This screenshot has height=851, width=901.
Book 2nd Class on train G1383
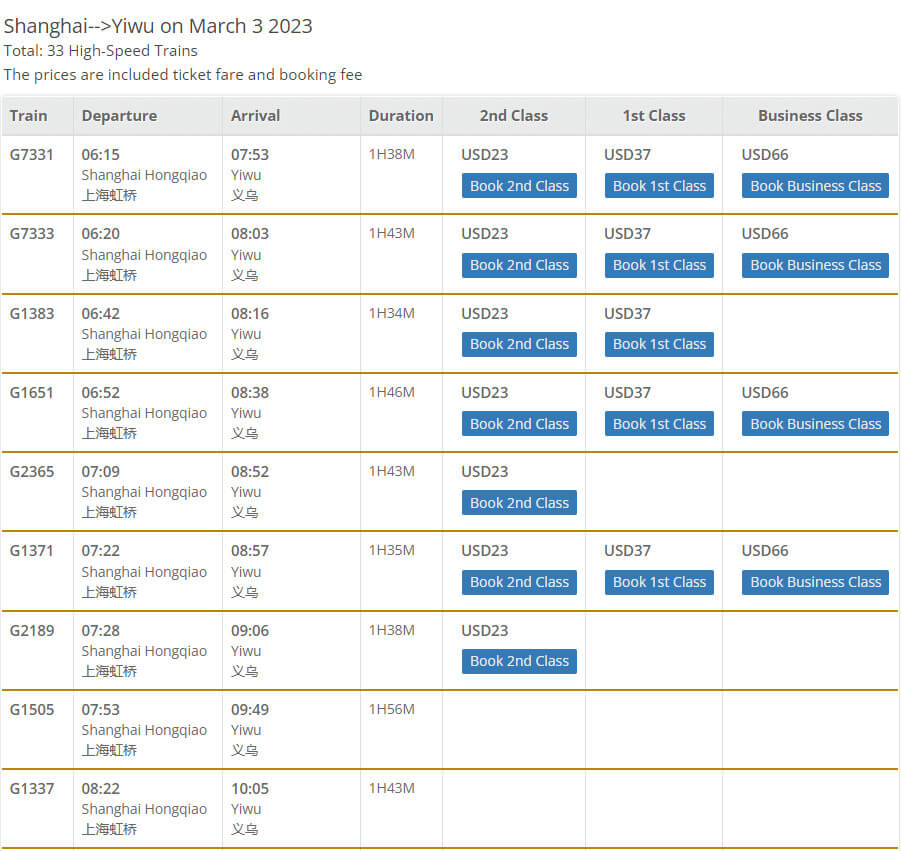tap(519, 344)
